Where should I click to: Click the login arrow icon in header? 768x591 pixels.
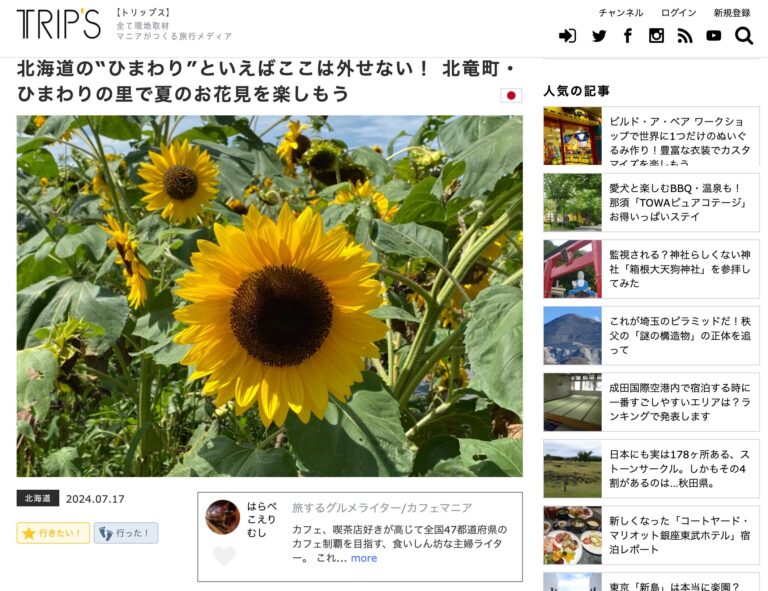[x=567, y=36]
